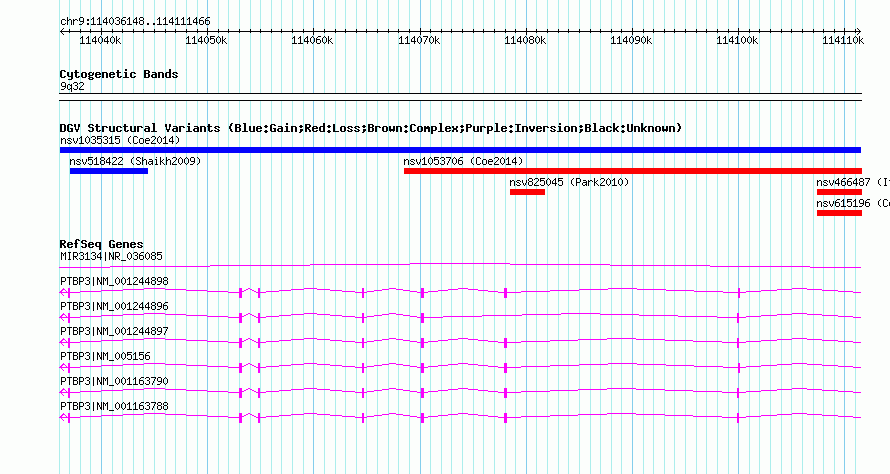Click the PTBP3|NM_005156 transcript label
Screen dimensions: 890x474
[106, 356]
